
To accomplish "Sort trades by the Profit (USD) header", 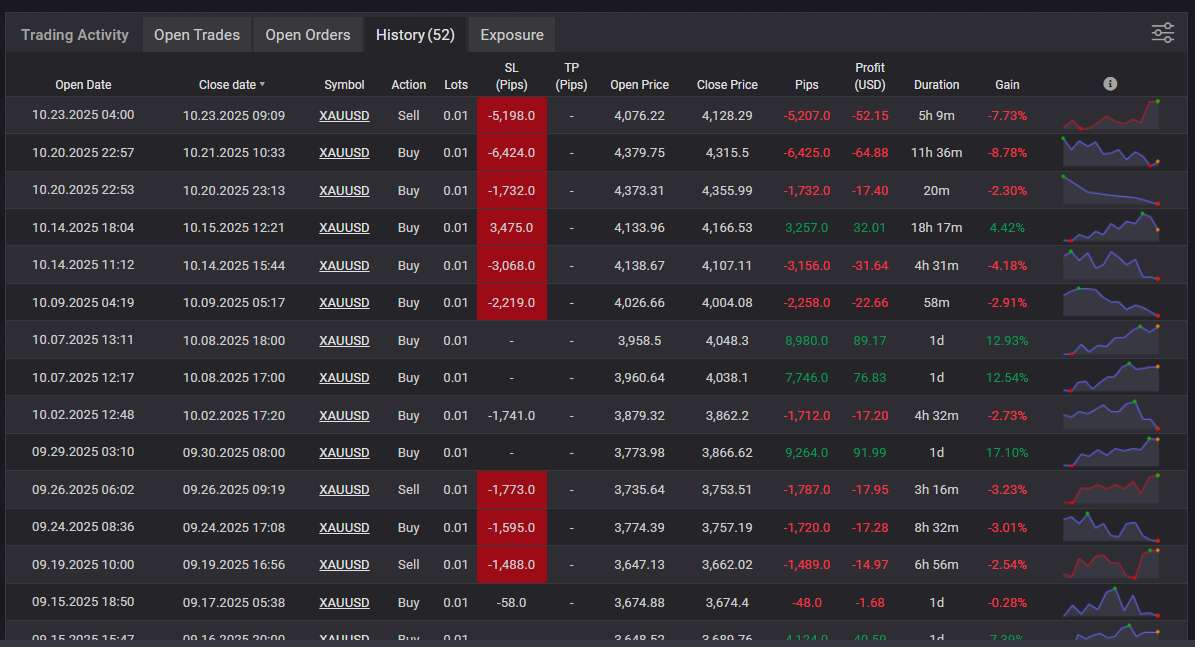I will click(x=869, y=77).
